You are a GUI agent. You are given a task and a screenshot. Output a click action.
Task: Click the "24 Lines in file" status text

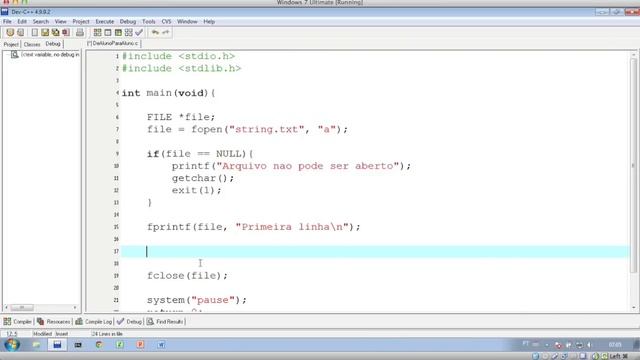(x=107, y=334)
